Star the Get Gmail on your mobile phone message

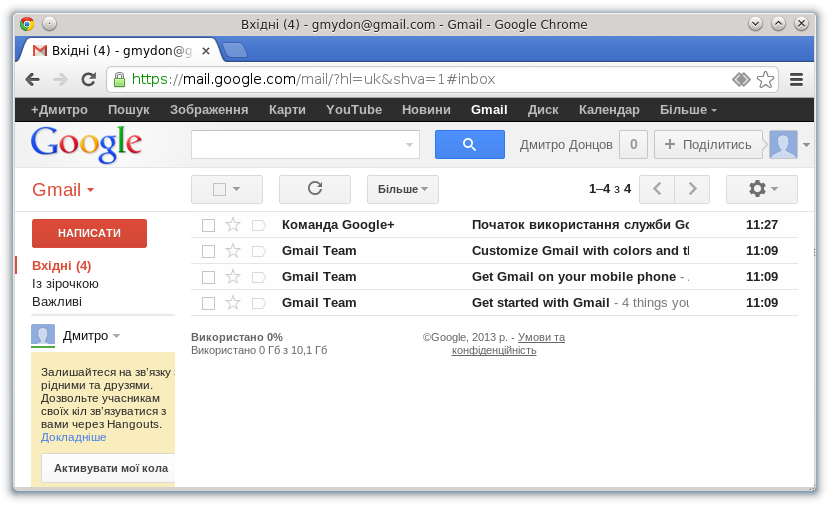point(233,277)
